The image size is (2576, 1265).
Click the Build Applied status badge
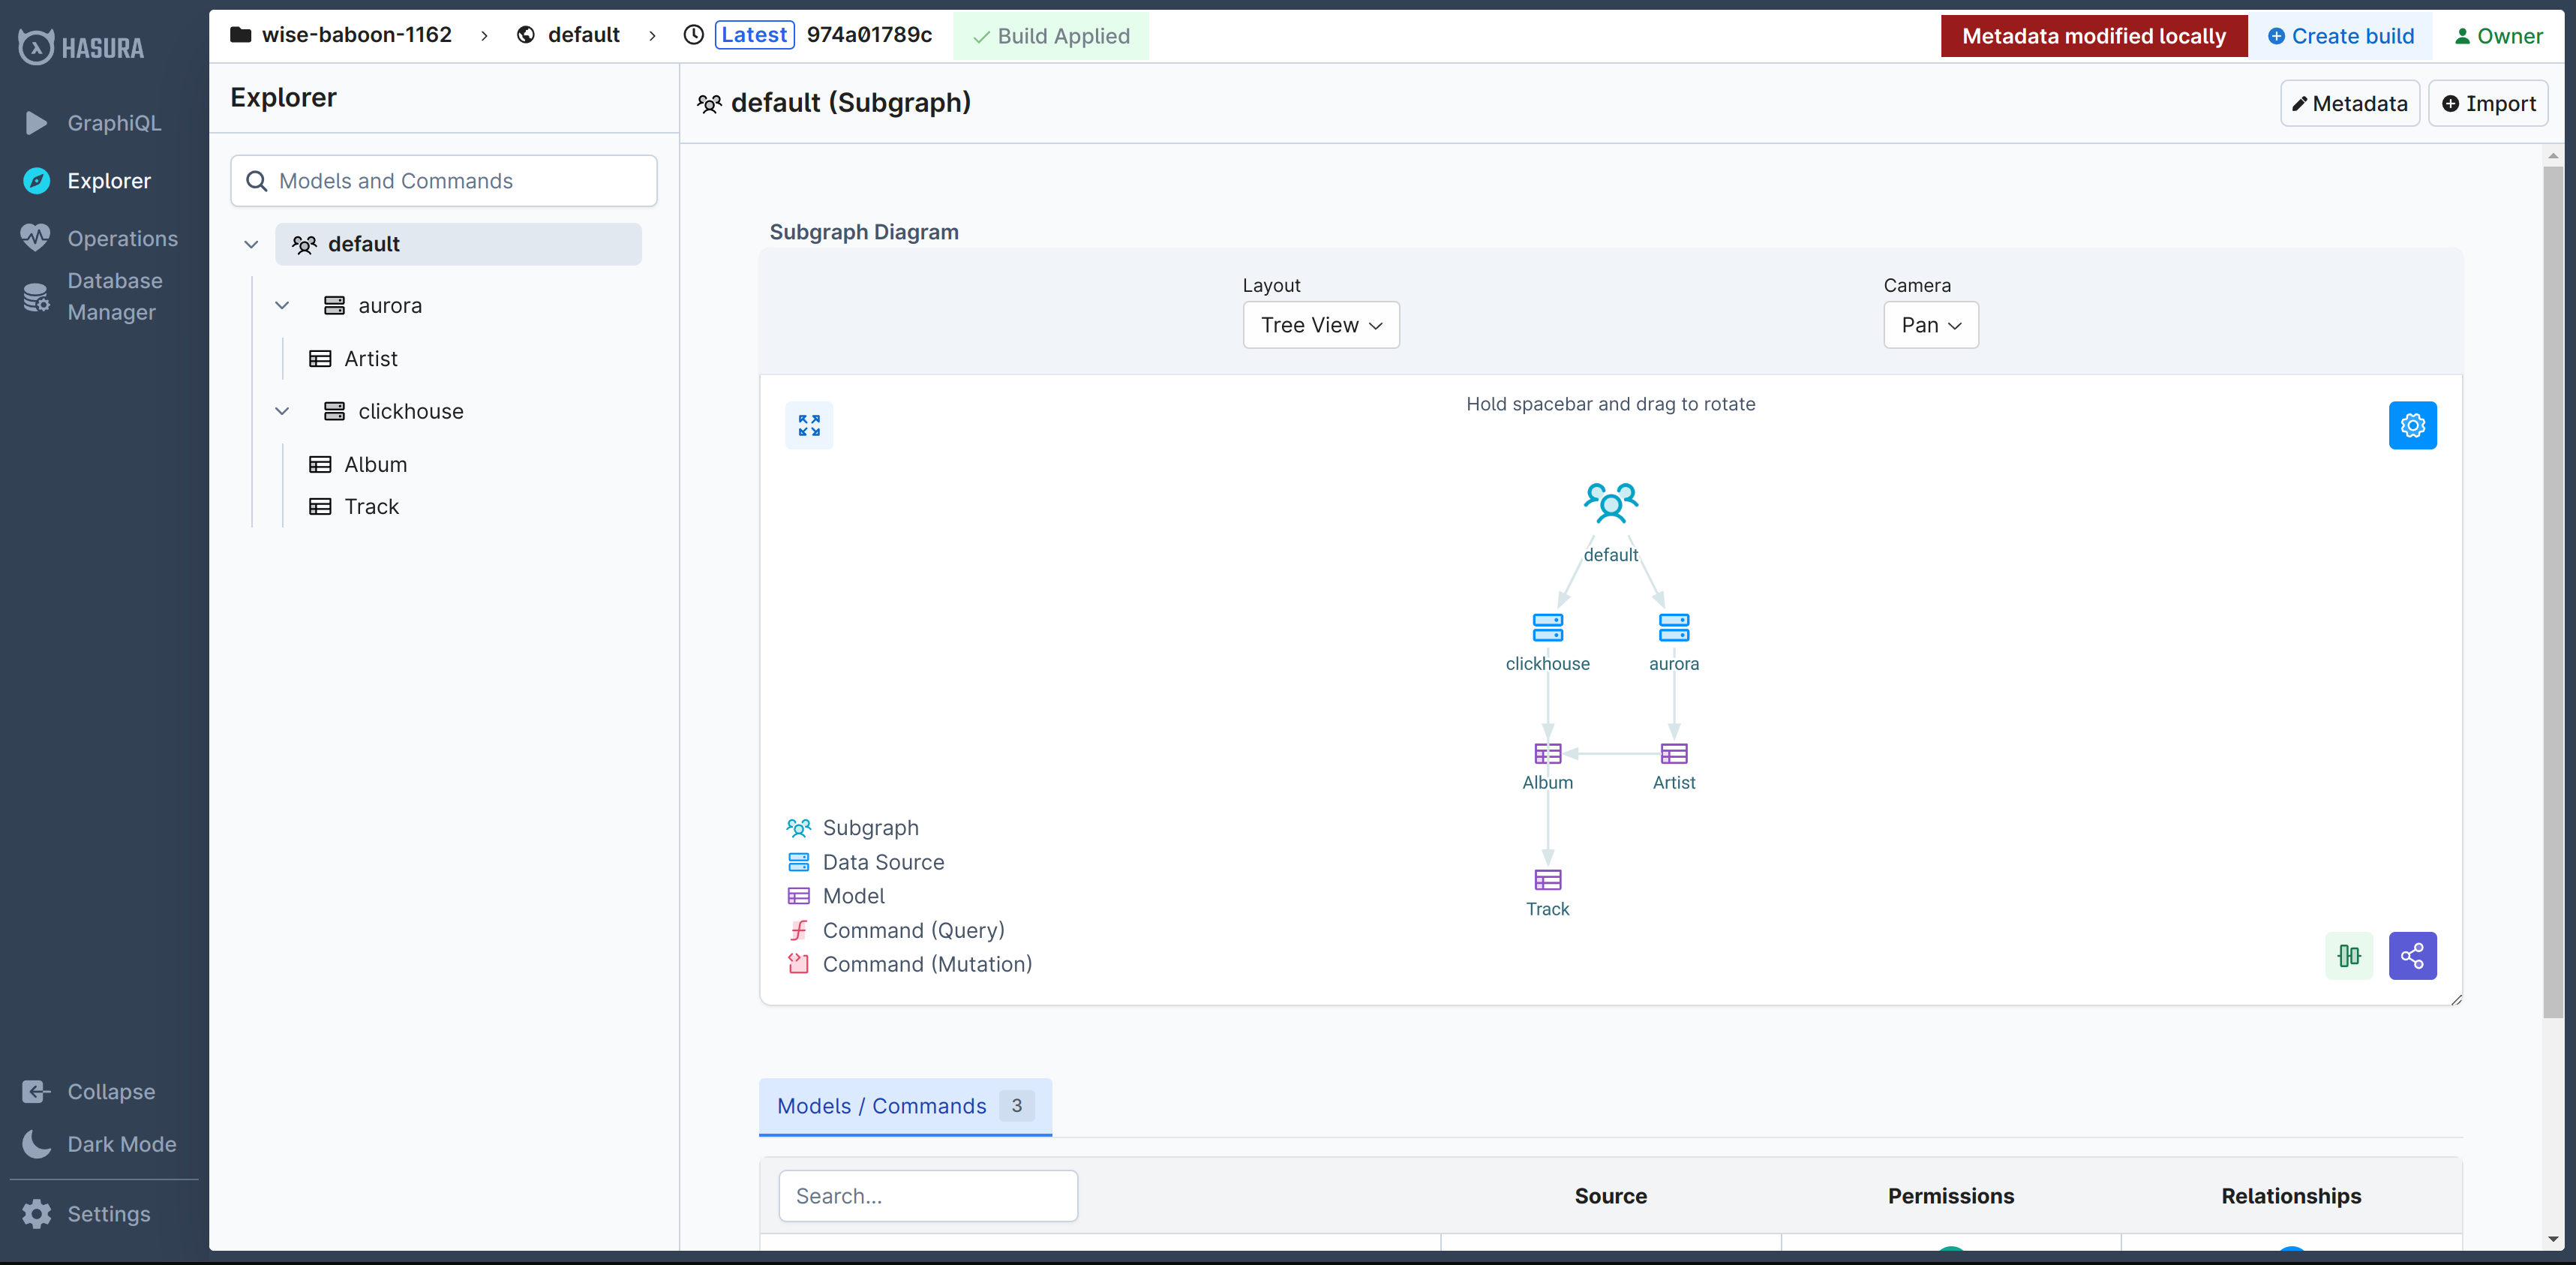coord(1051,36)
